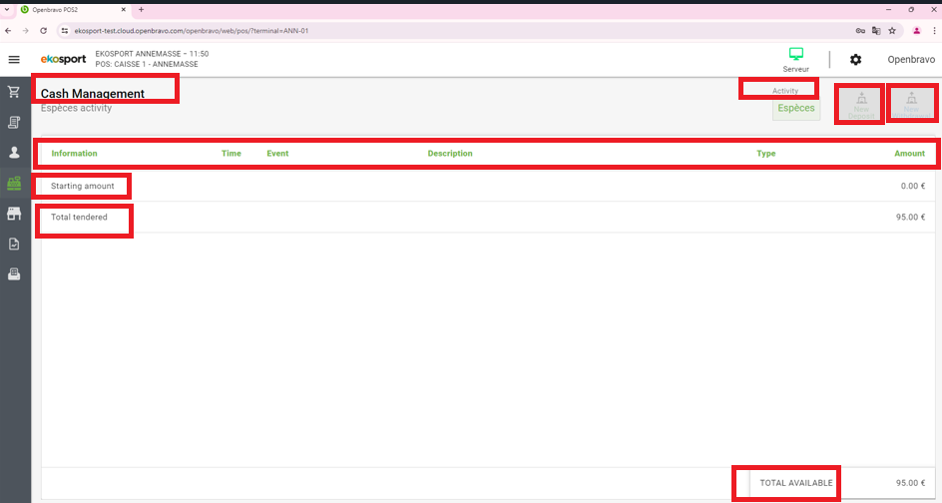Open the translate page icon
This screenshot has height=503, width=942.
coord(876,31)
